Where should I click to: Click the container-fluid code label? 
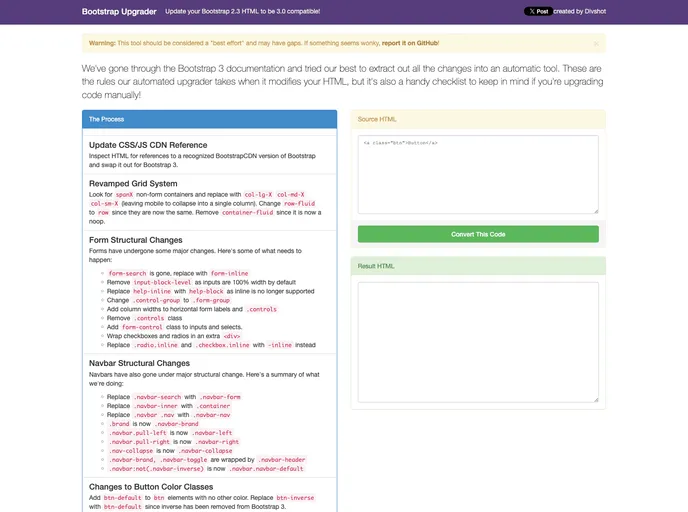(247, 212)
